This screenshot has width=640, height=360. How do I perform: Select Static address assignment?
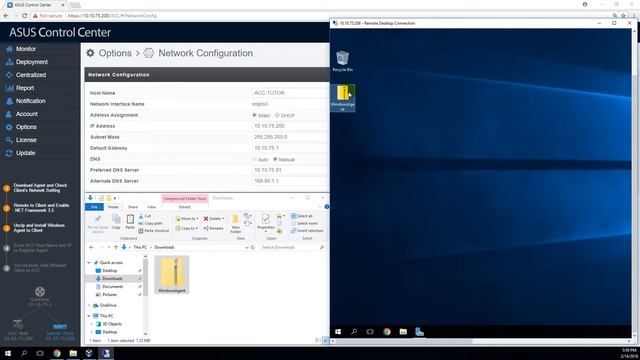255,116
